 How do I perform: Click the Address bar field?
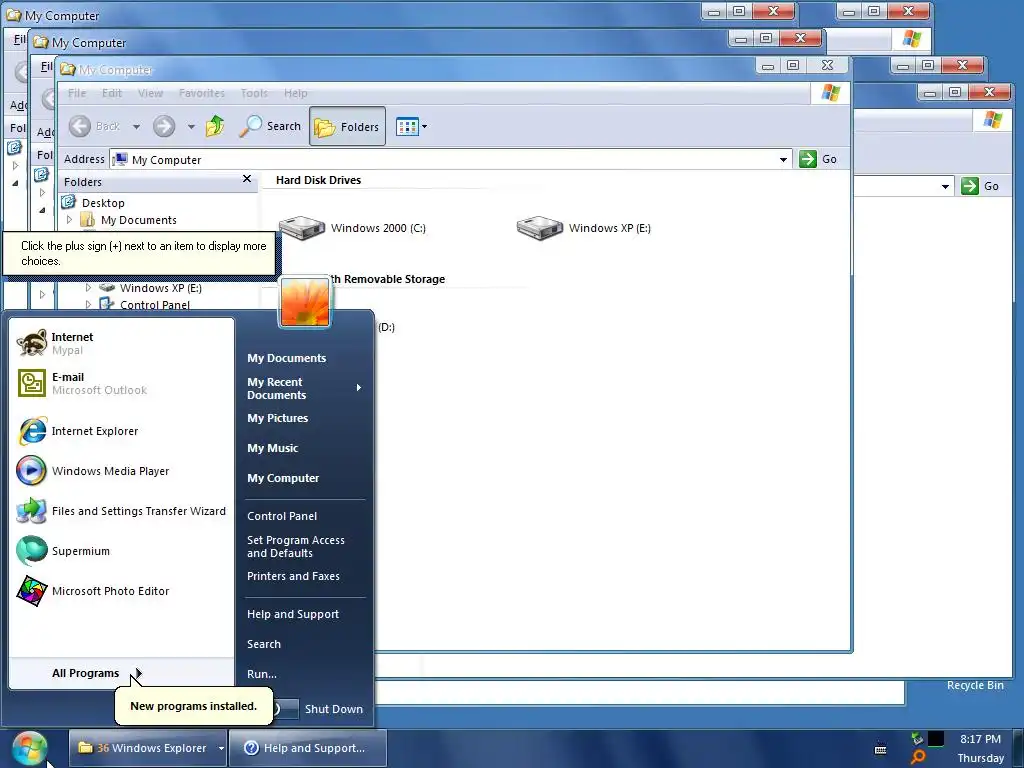[450, 159]
